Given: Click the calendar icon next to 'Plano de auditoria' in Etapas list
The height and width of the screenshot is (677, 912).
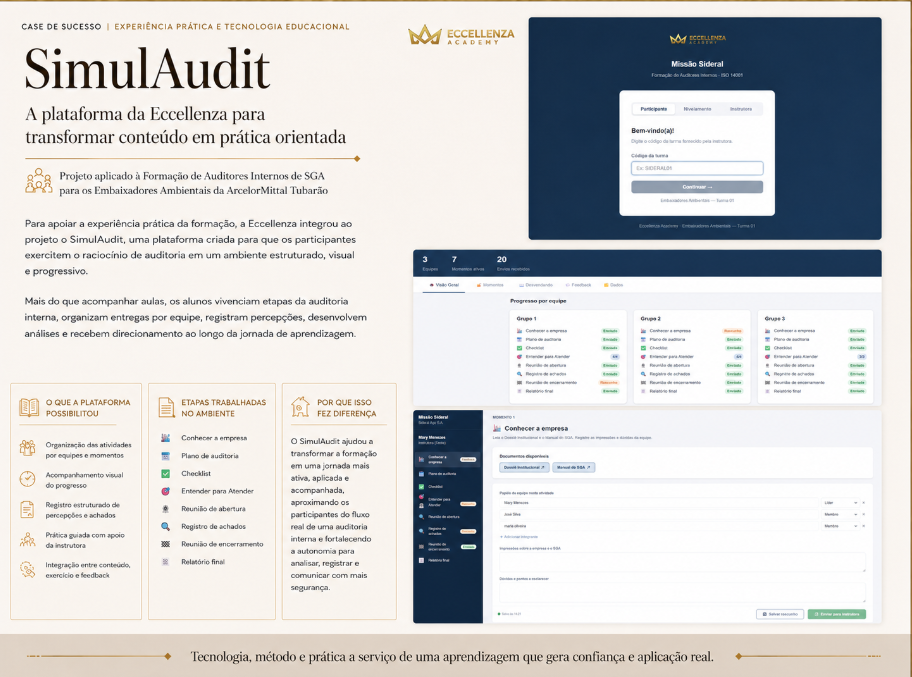Looking at the screenshot, I should [x=166, y=455].
